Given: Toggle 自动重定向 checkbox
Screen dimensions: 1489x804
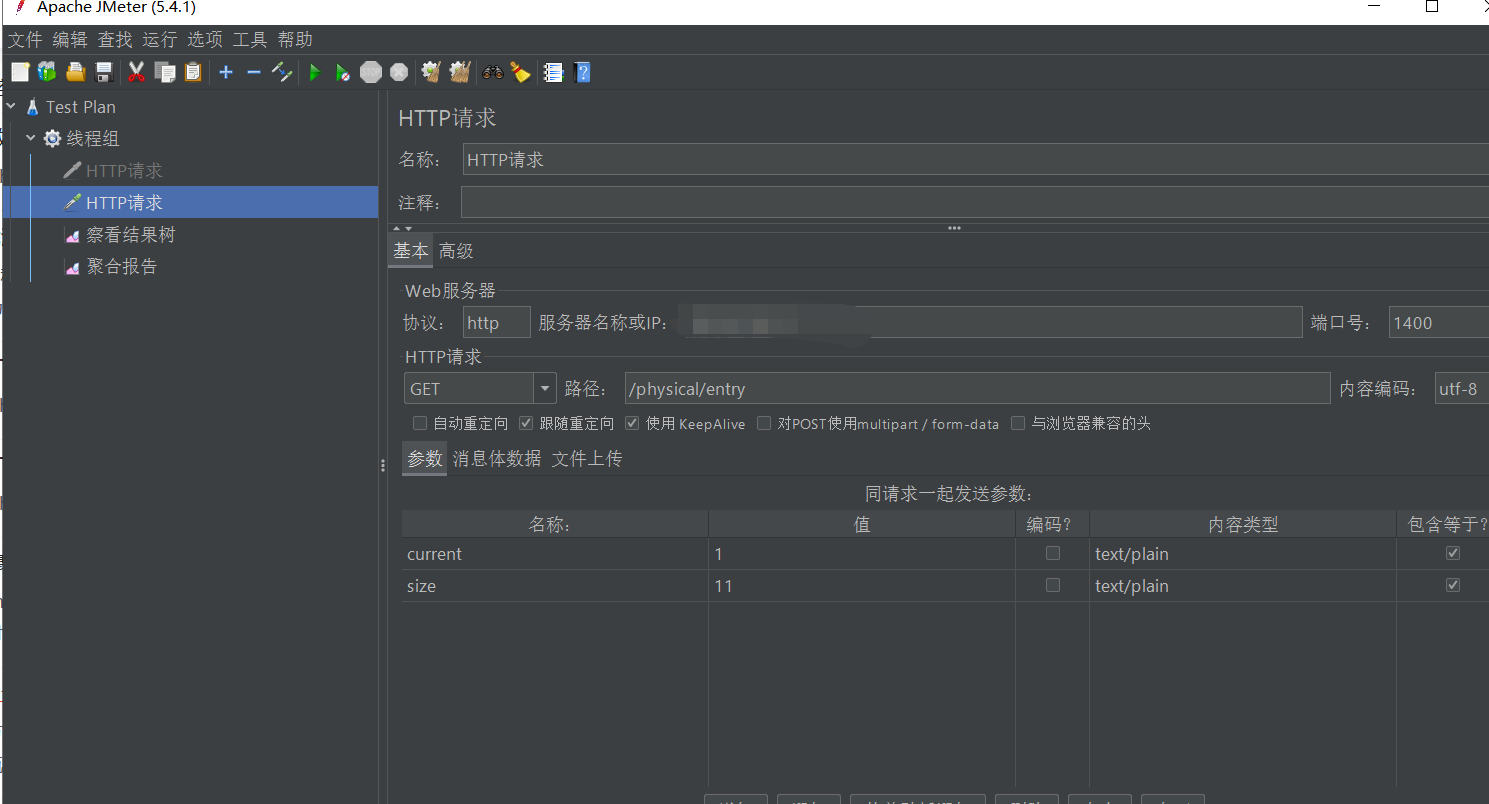Looking at the screenshot, I should pos(420,423).
